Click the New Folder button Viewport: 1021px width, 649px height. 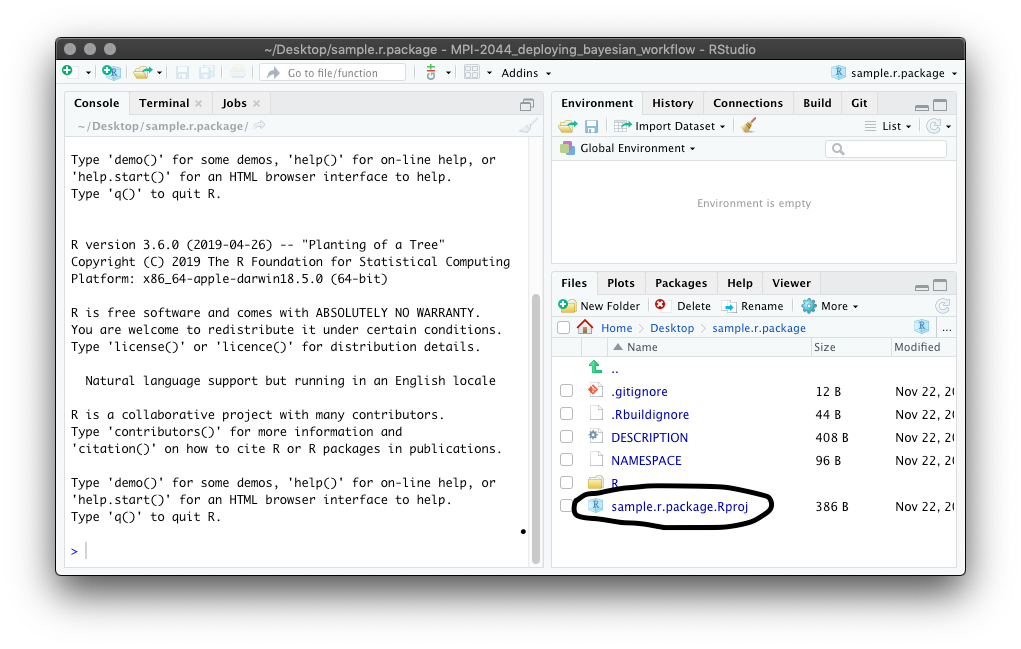click(x=599, y=306)
